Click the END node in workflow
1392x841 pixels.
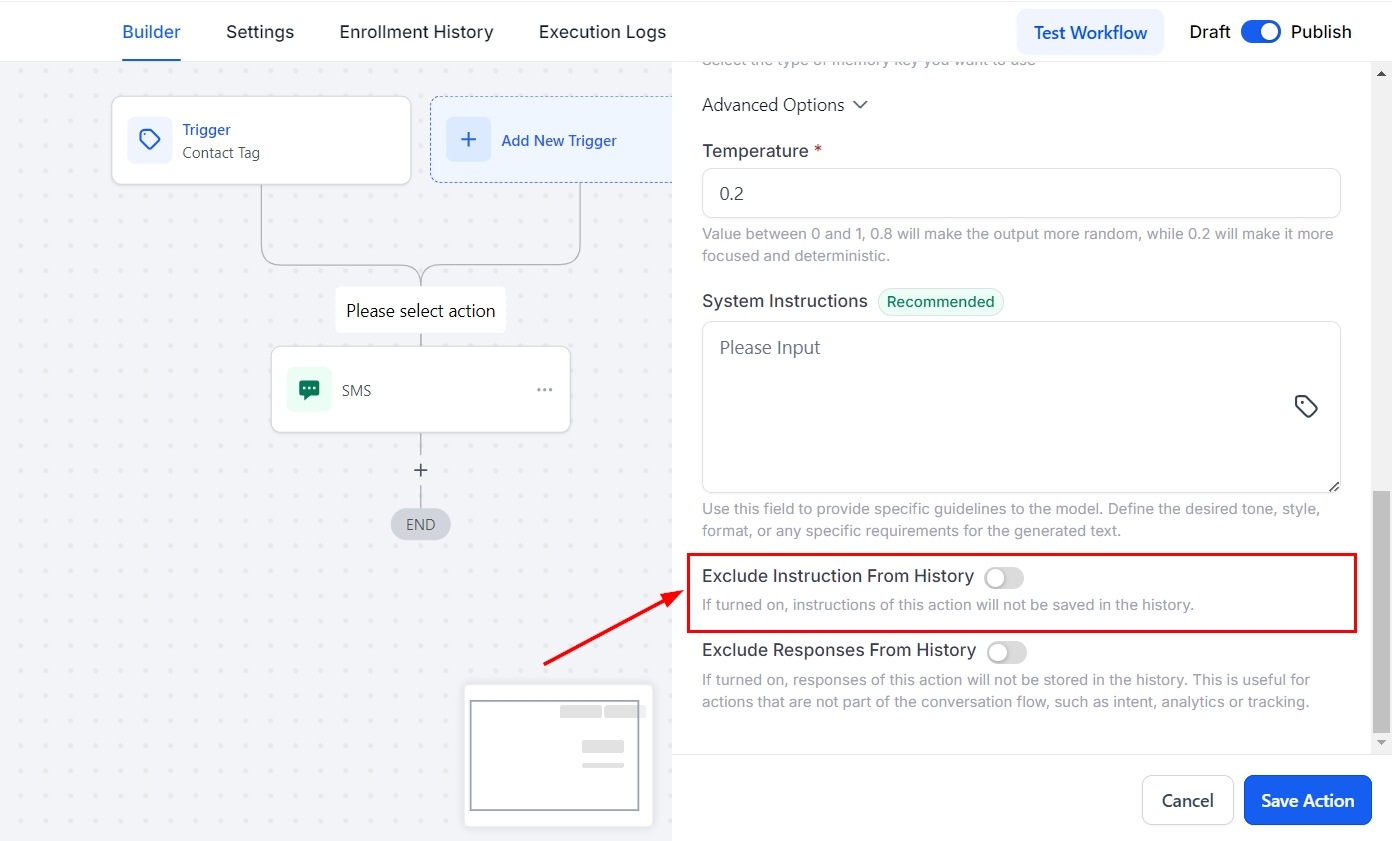click(x=421, y=524)
